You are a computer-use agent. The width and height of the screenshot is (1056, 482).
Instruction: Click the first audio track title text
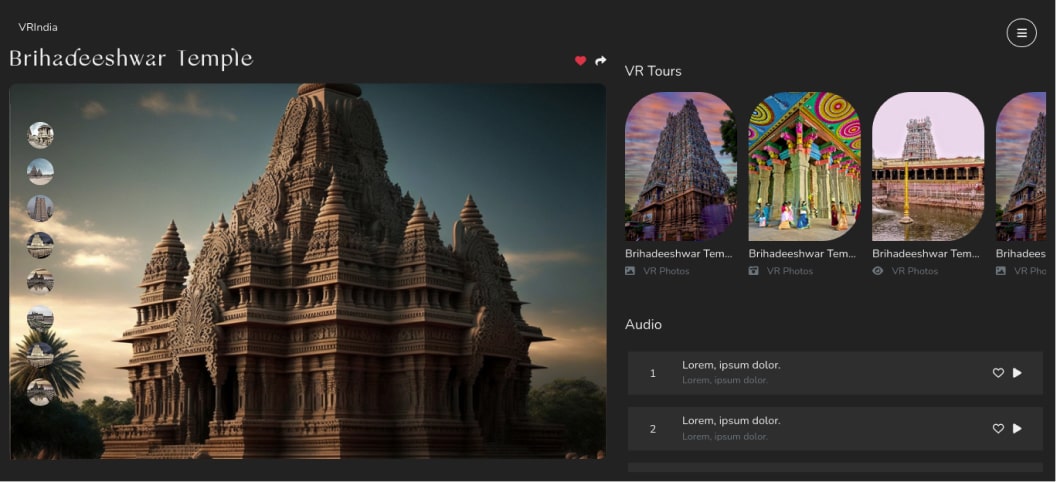(731, 365)
